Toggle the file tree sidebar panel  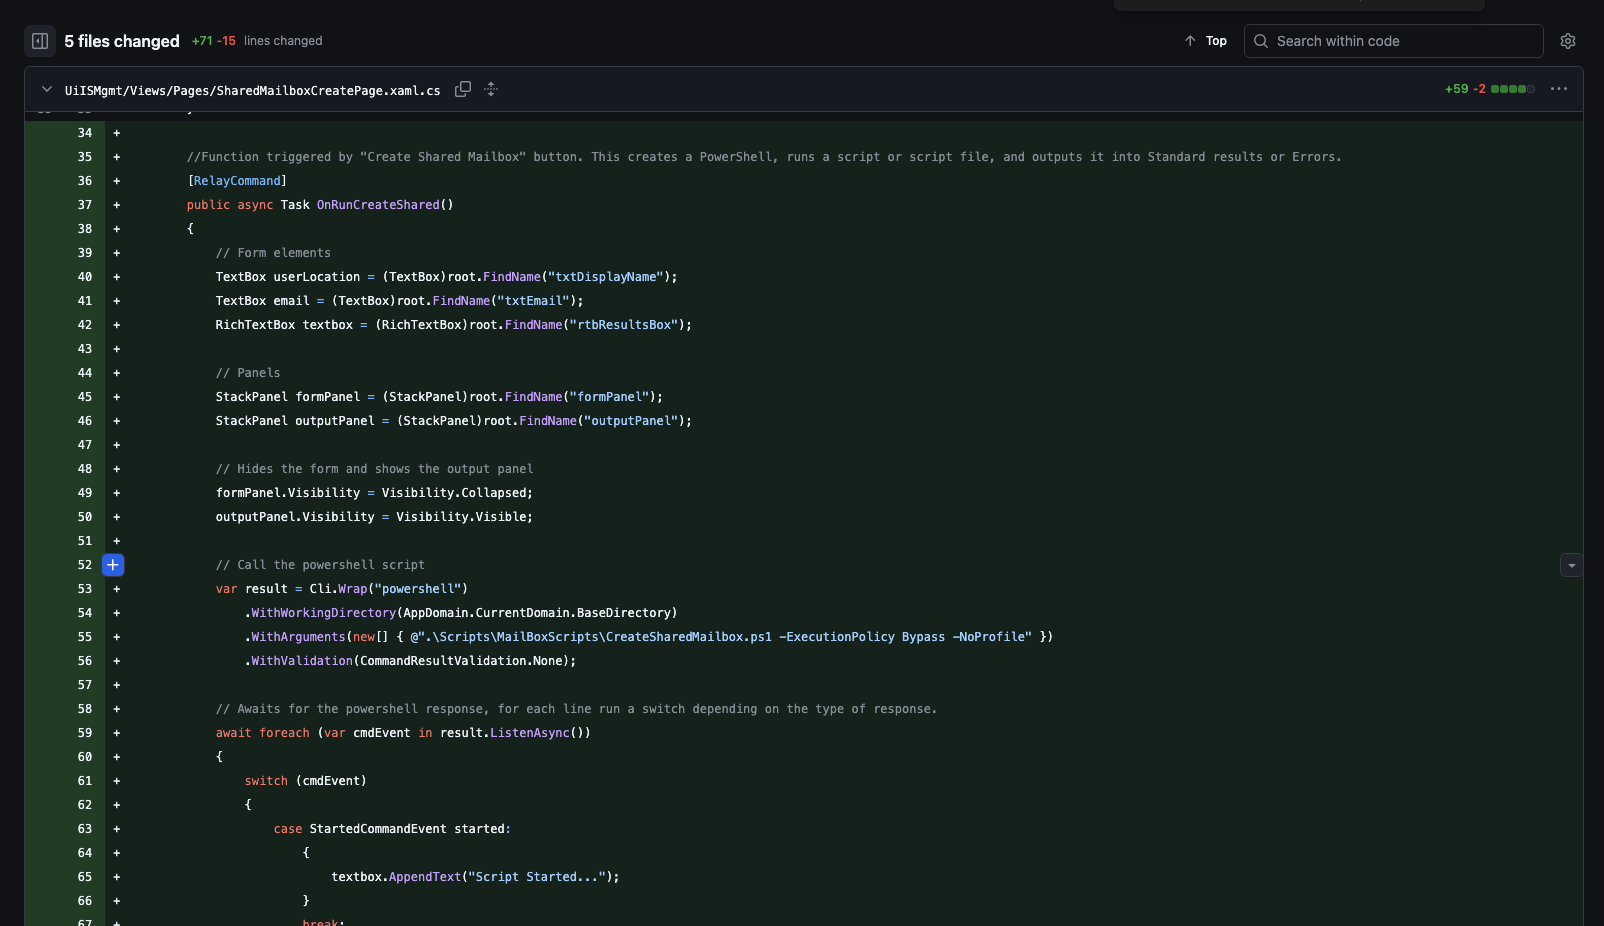tap(40, 41)
